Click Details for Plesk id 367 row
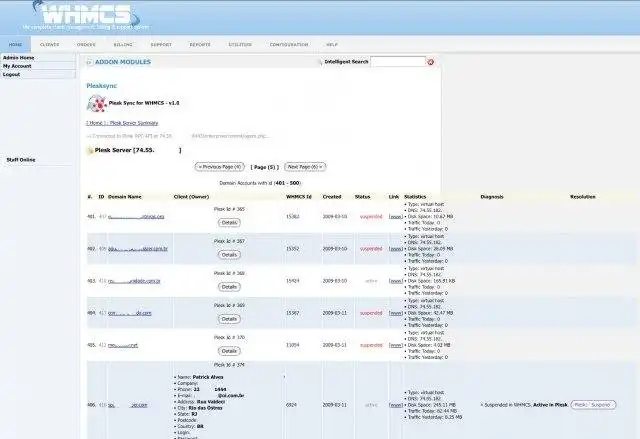This screenshot has height=439, width=640. 229,255
